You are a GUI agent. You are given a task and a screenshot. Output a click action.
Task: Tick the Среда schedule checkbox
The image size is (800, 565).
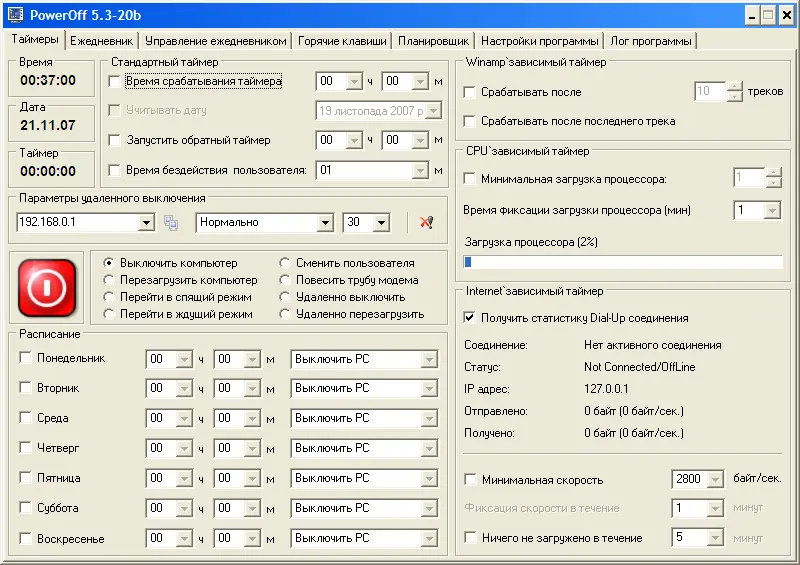click(25, 417)
